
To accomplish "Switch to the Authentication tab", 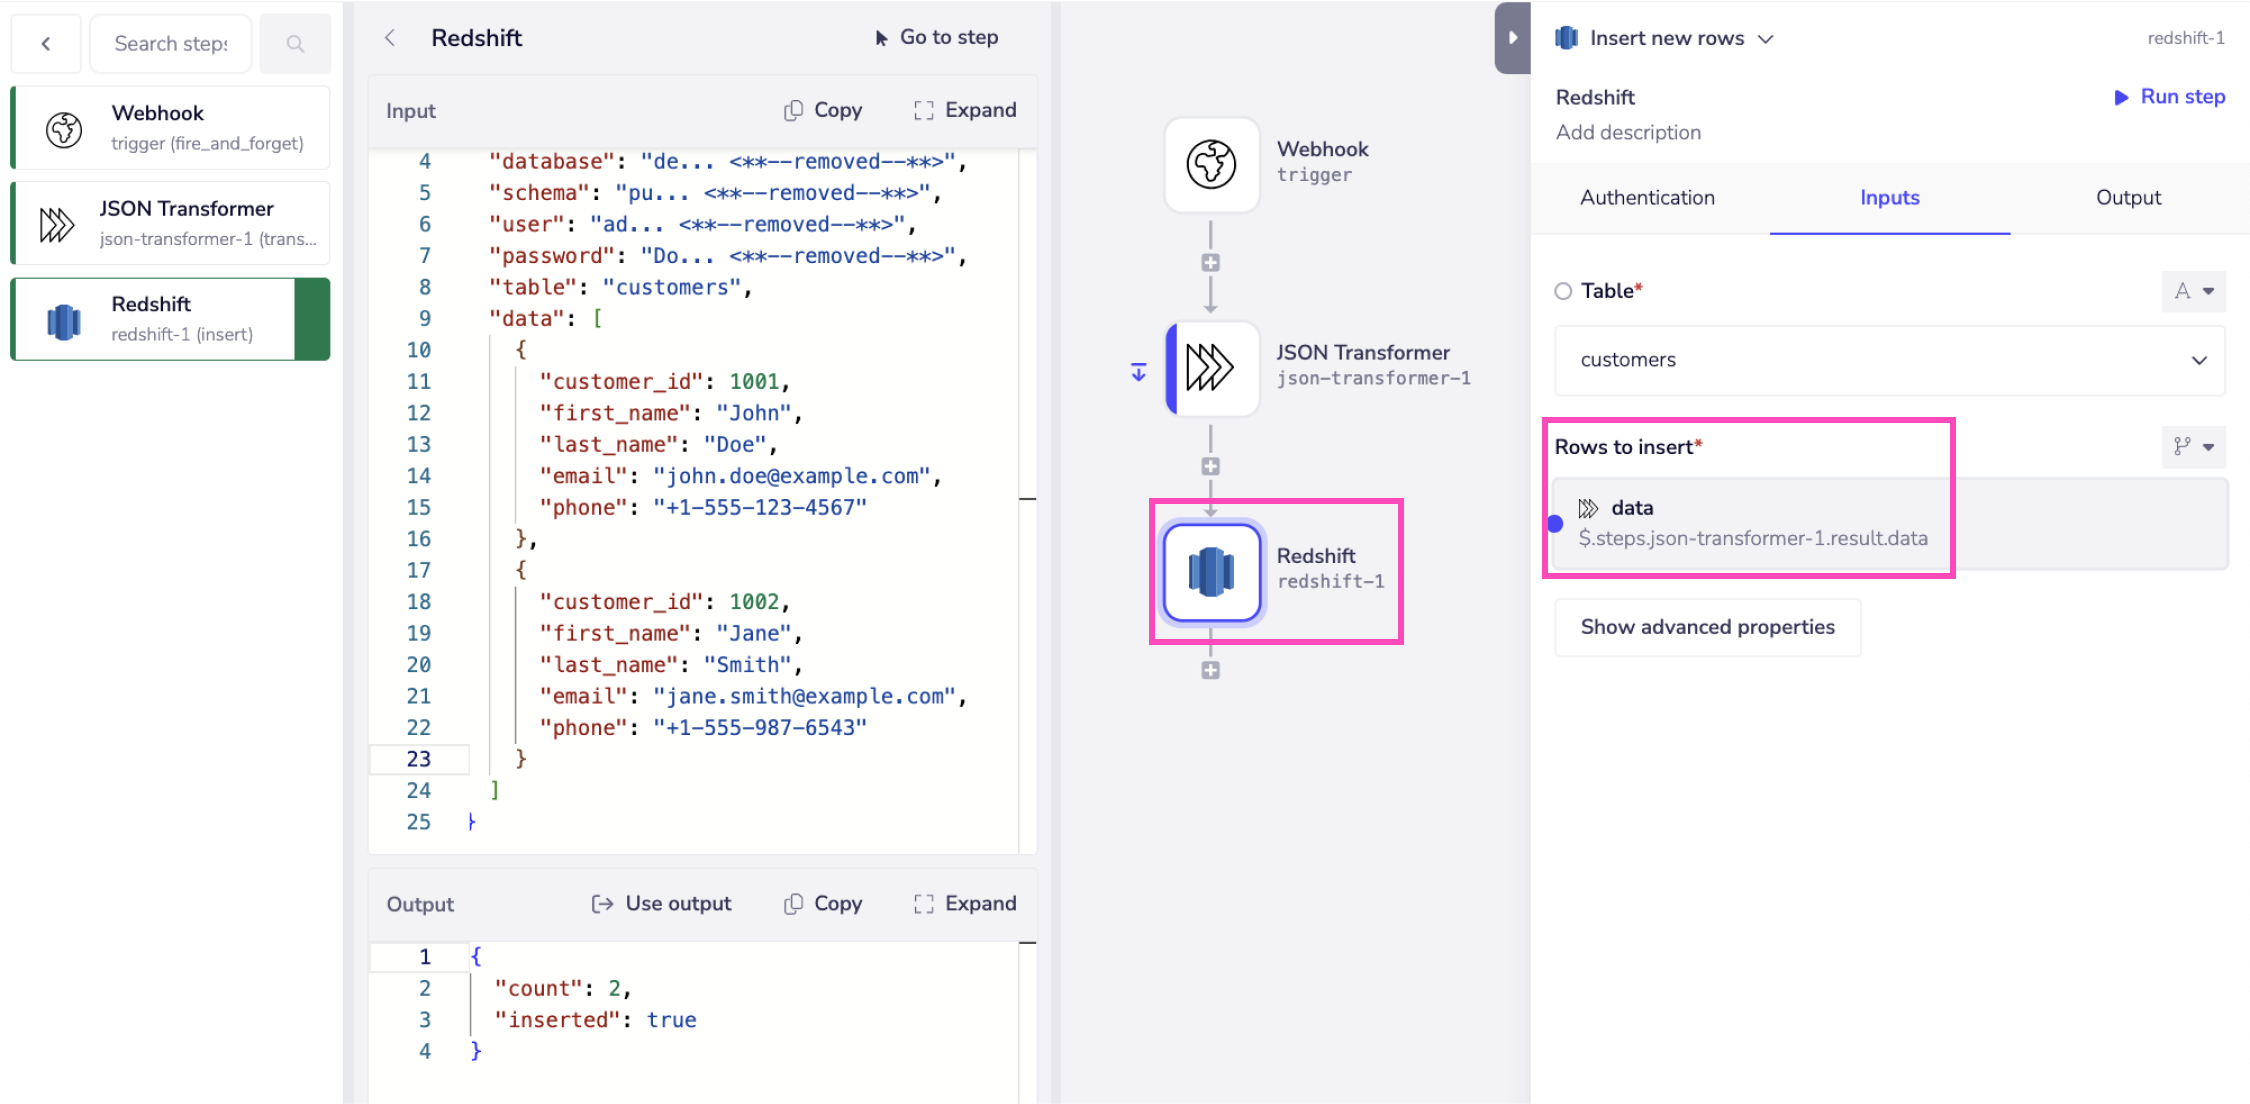I will click(x=1647, y=198).
